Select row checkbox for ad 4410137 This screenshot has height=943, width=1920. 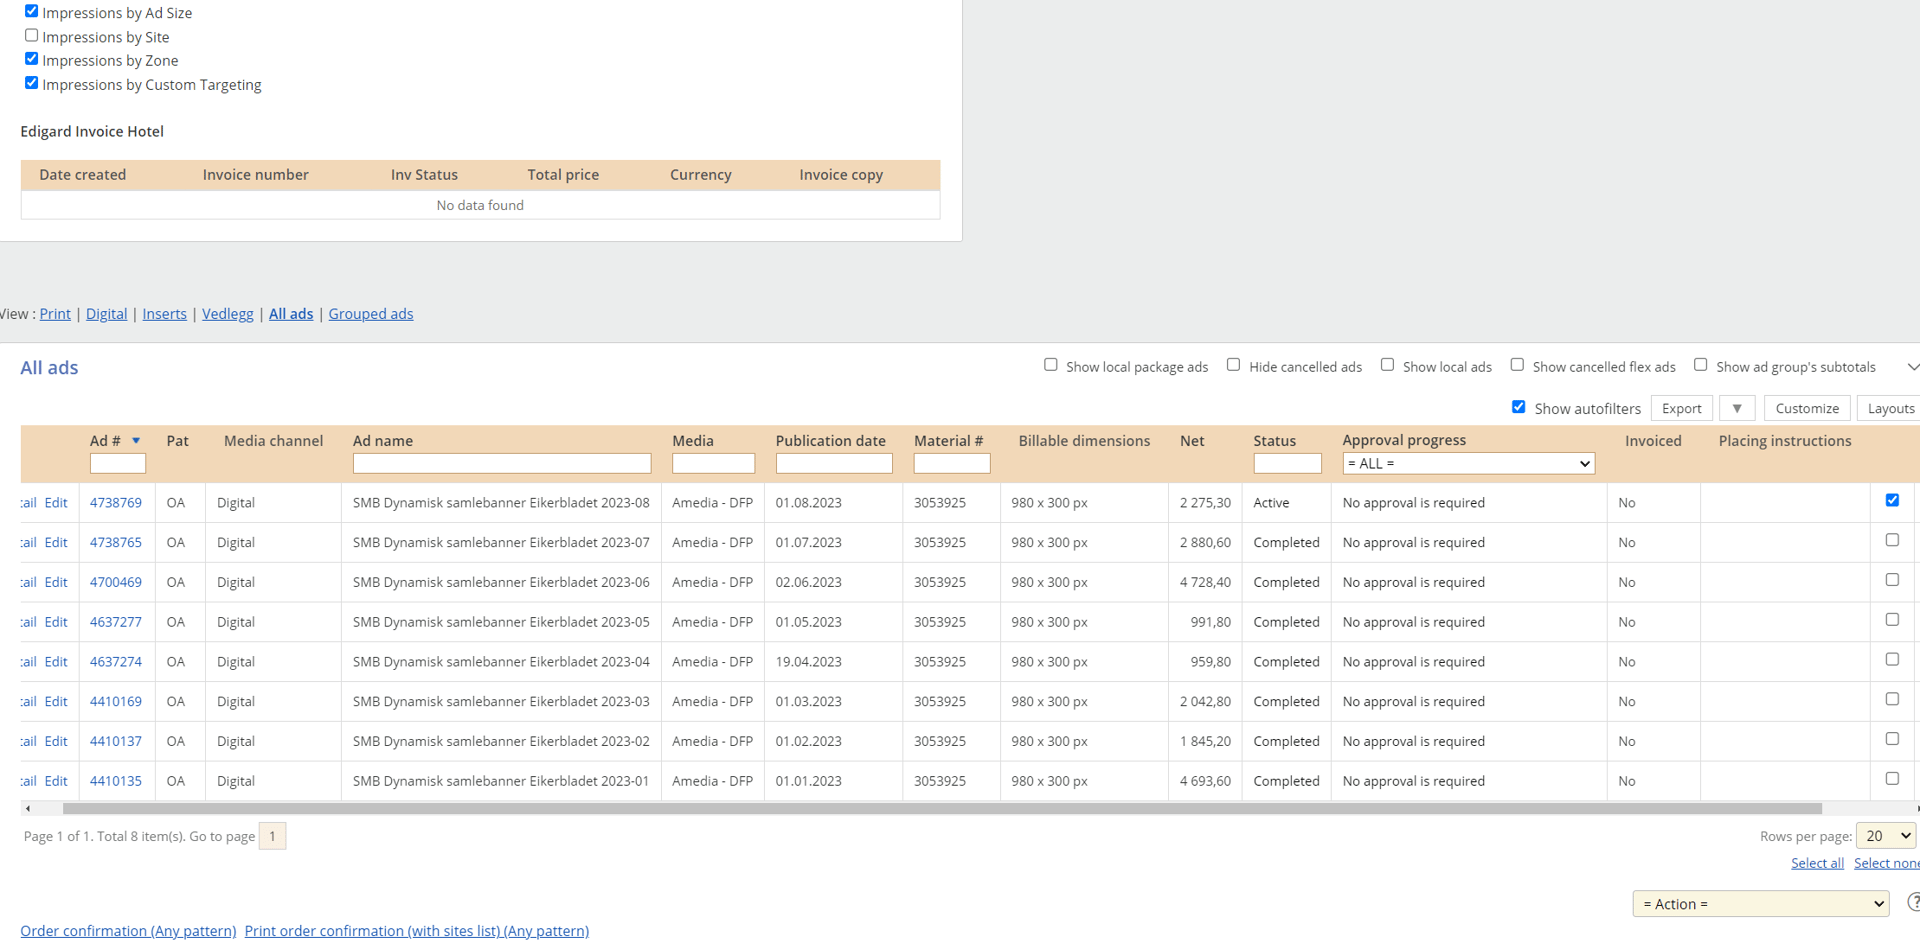(1892, 739)
